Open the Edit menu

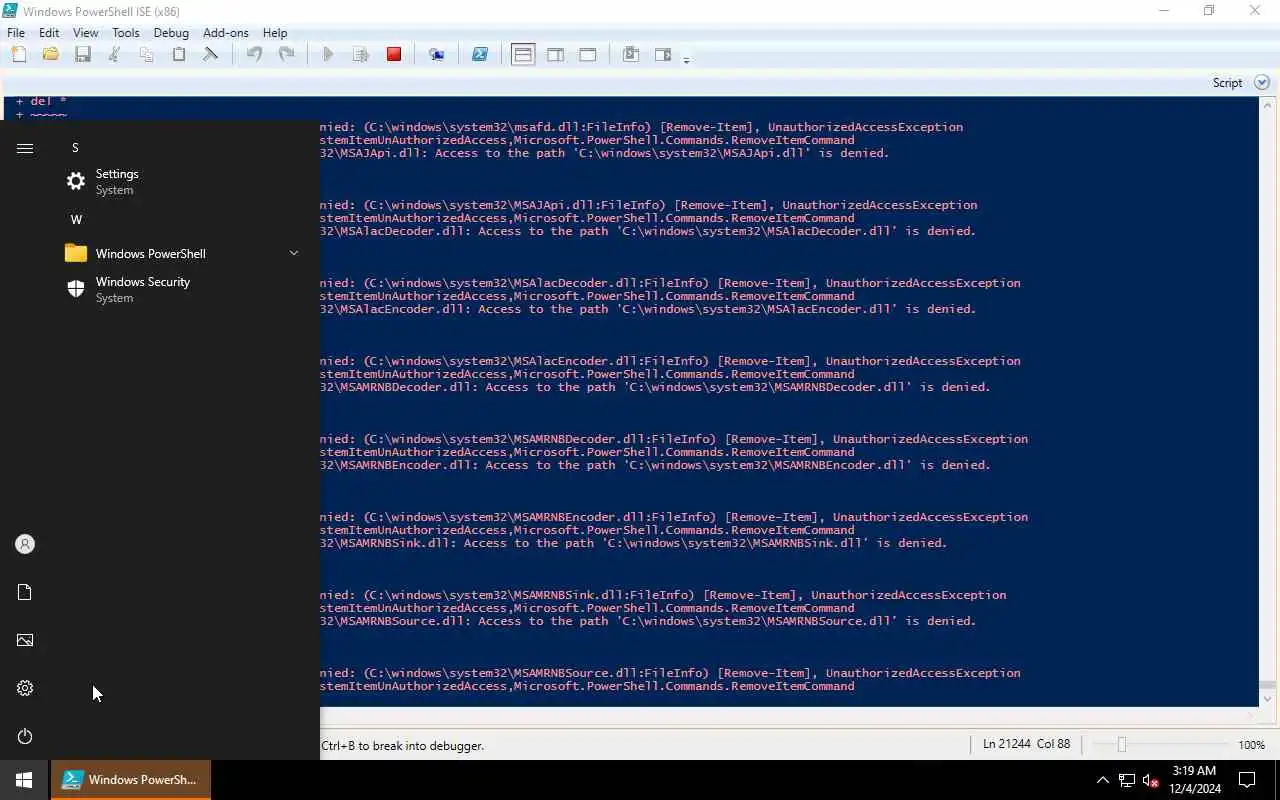pyautogui.click(x=49, y=33)
